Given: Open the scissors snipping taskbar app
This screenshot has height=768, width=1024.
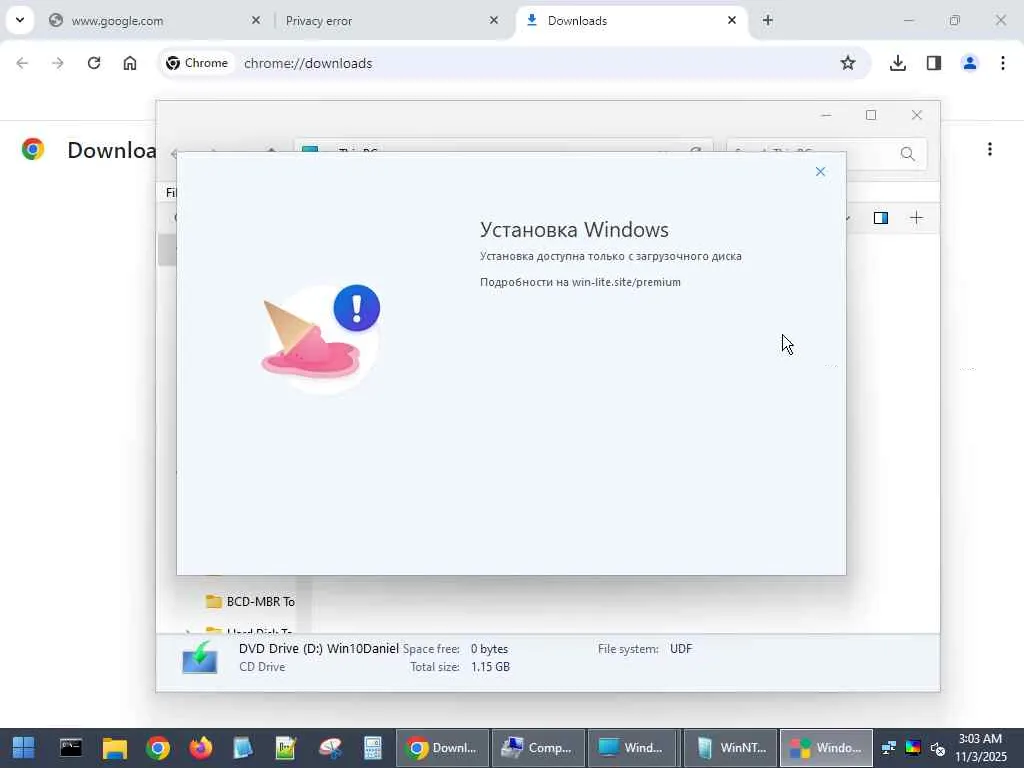Looking at the screenshot, I should point(330,748).
